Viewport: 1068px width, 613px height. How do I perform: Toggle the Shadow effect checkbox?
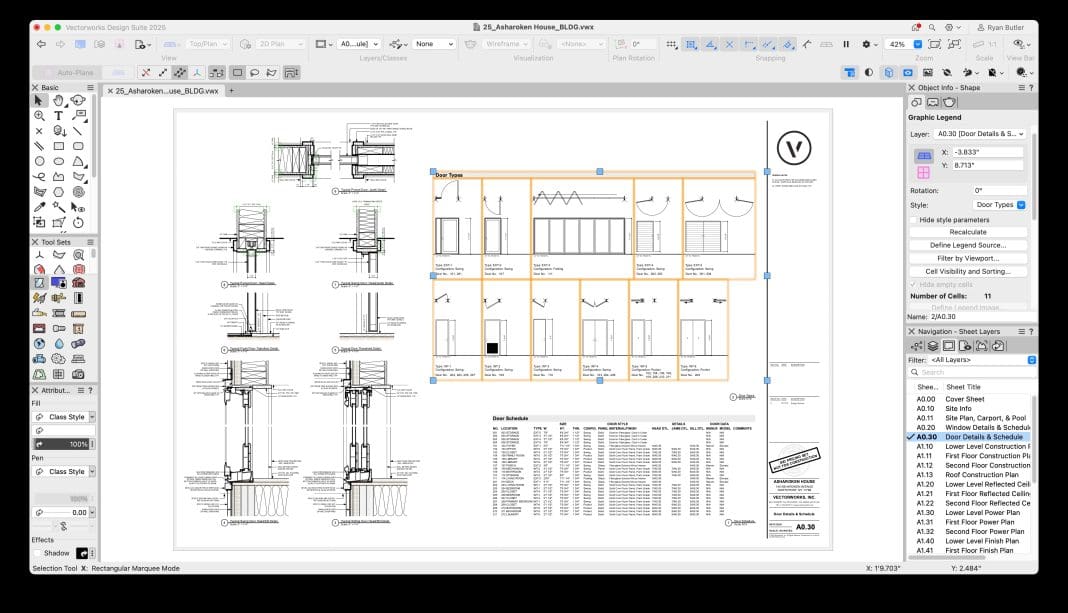[38, 553]
